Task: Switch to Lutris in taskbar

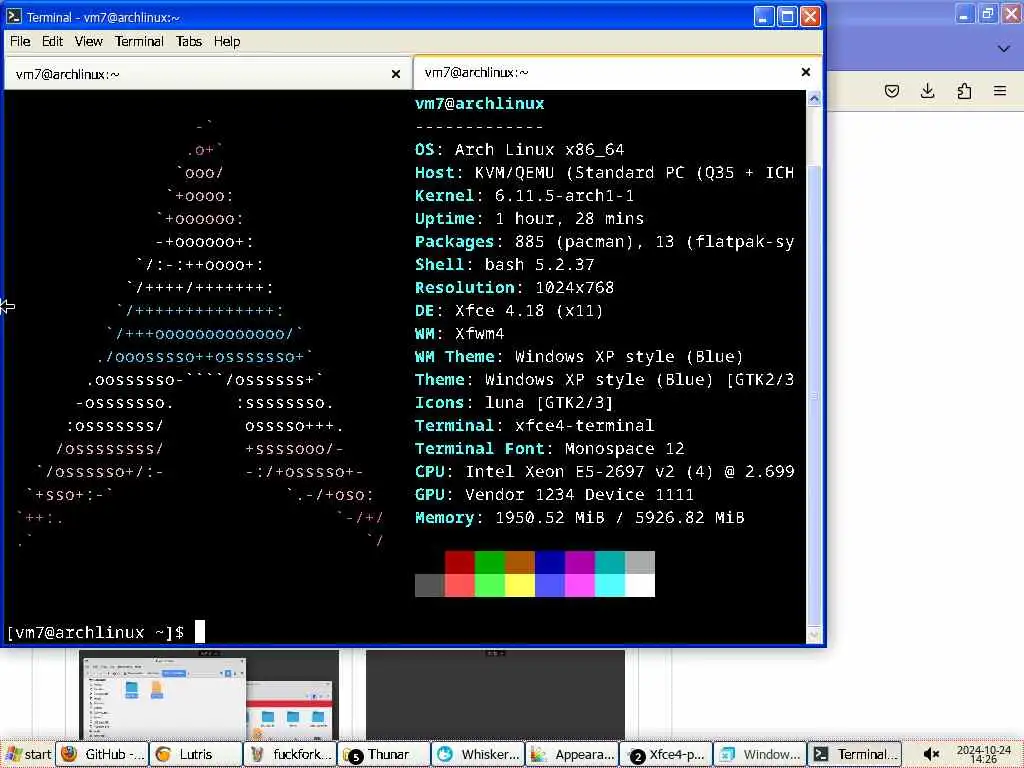Action: 196,754
